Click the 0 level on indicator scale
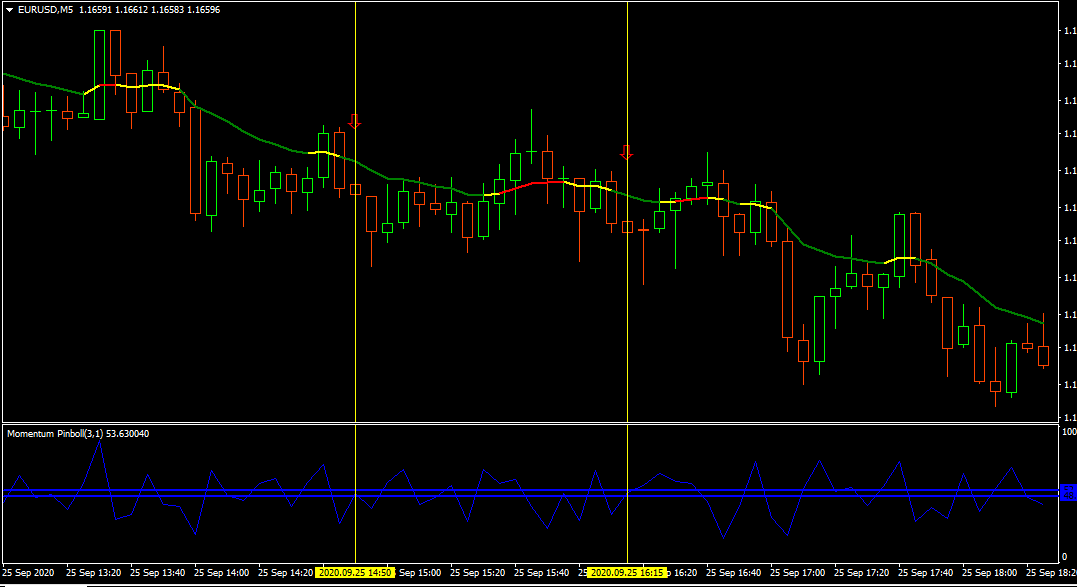Image resolution: width=1077 pixels, height=587 pixels. (x=1065, y=557)
